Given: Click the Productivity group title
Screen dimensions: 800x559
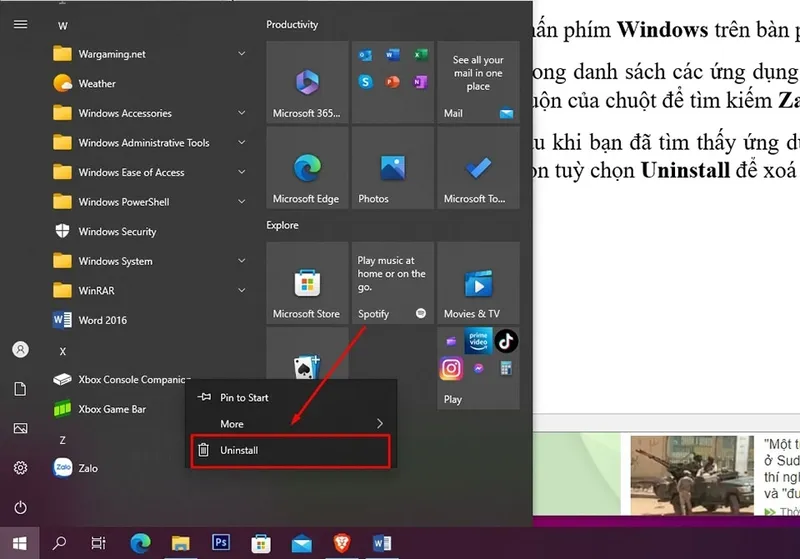Looking at the screenshot, I should 292,24.
